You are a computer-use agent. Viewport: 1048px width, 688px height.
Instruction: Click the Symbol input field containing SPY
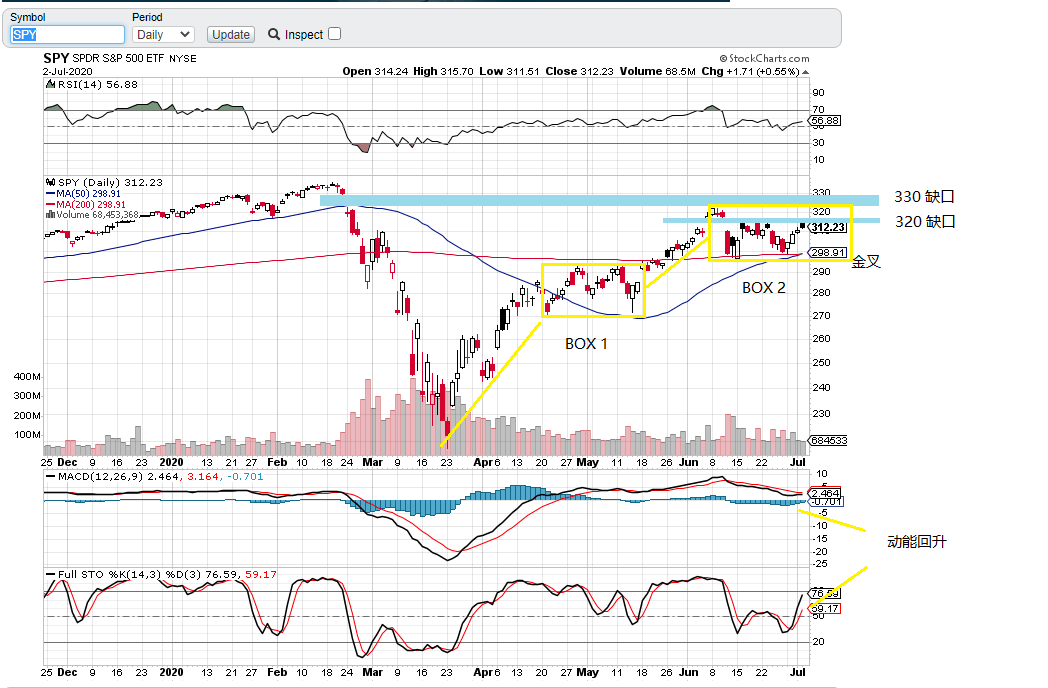pyautogui.click(x=68, y=35)
